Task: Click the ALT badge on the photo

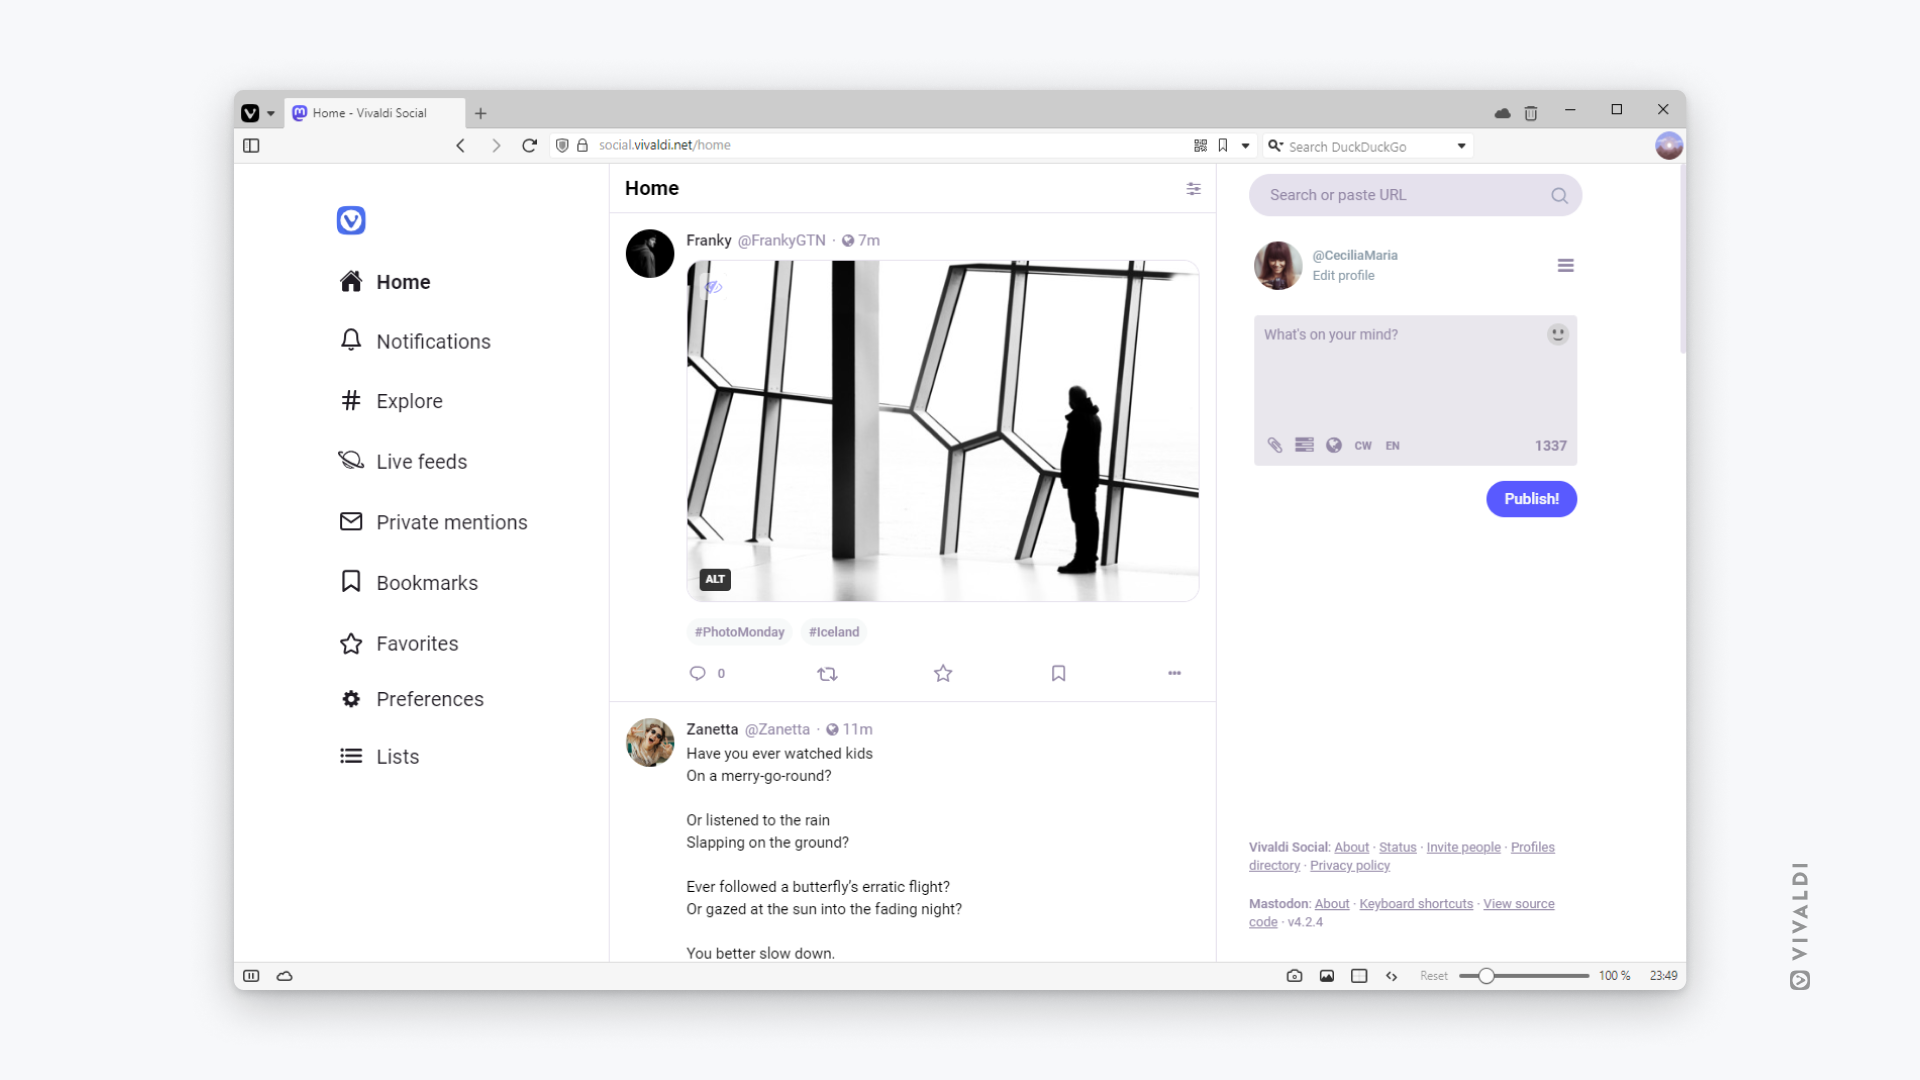Action: click(715, 578)
